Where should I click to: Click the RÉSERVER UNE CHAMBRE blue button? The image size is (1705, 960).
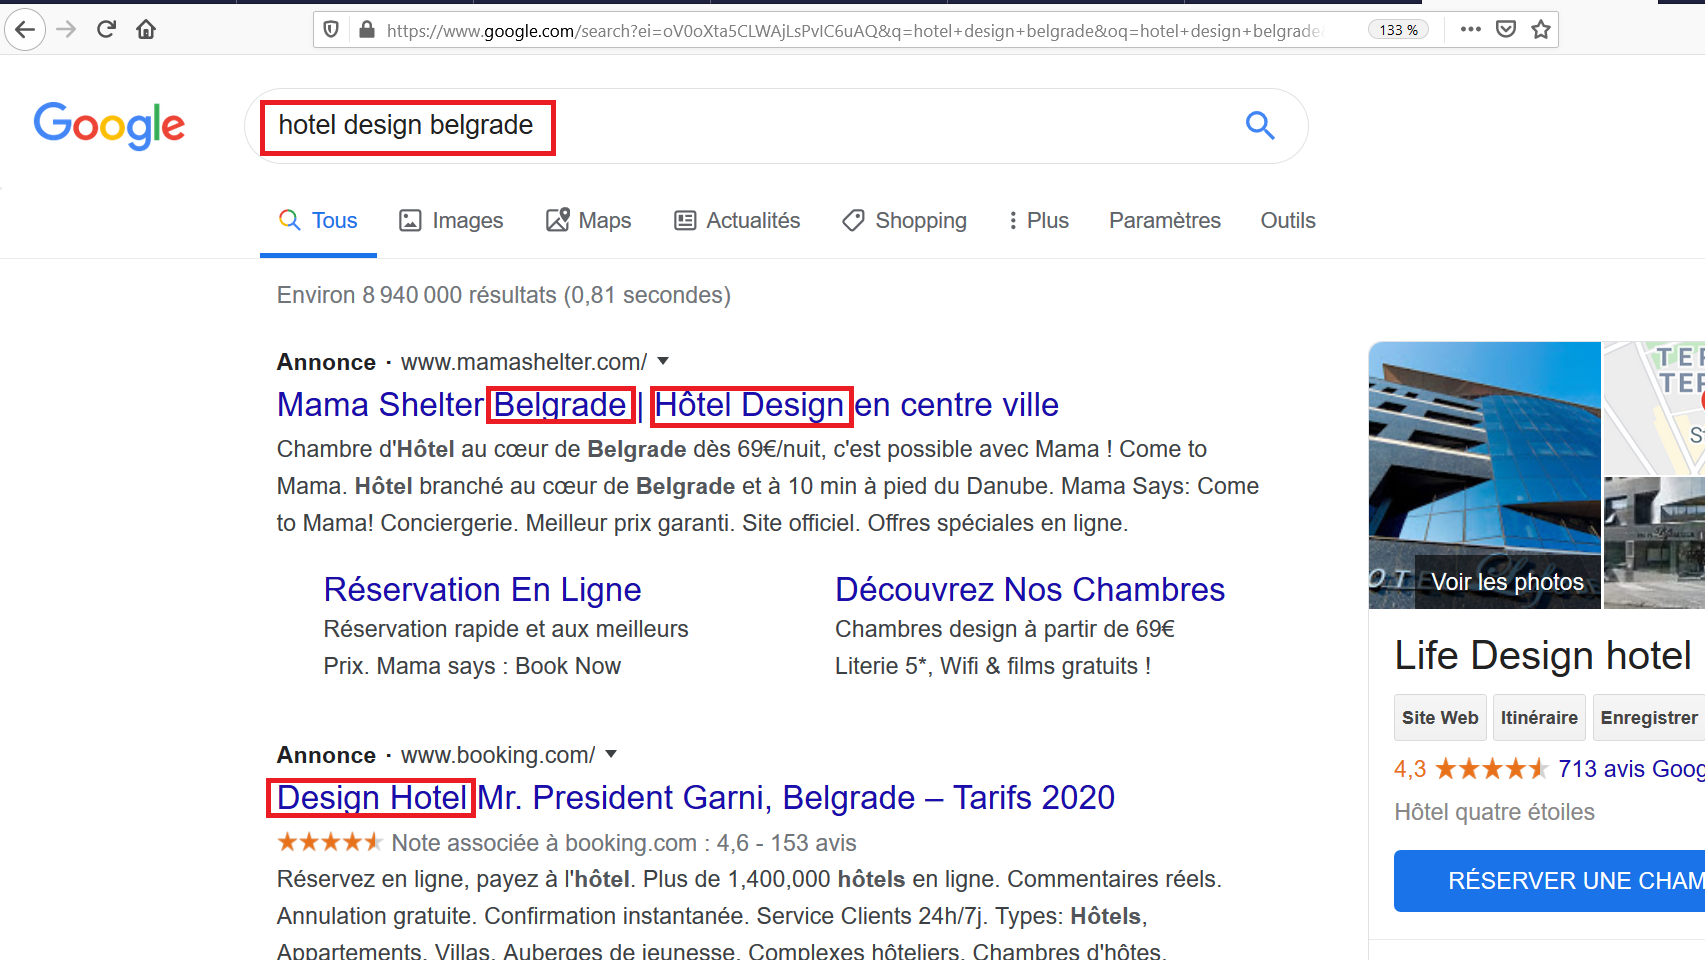click(x=1549, y=881)
